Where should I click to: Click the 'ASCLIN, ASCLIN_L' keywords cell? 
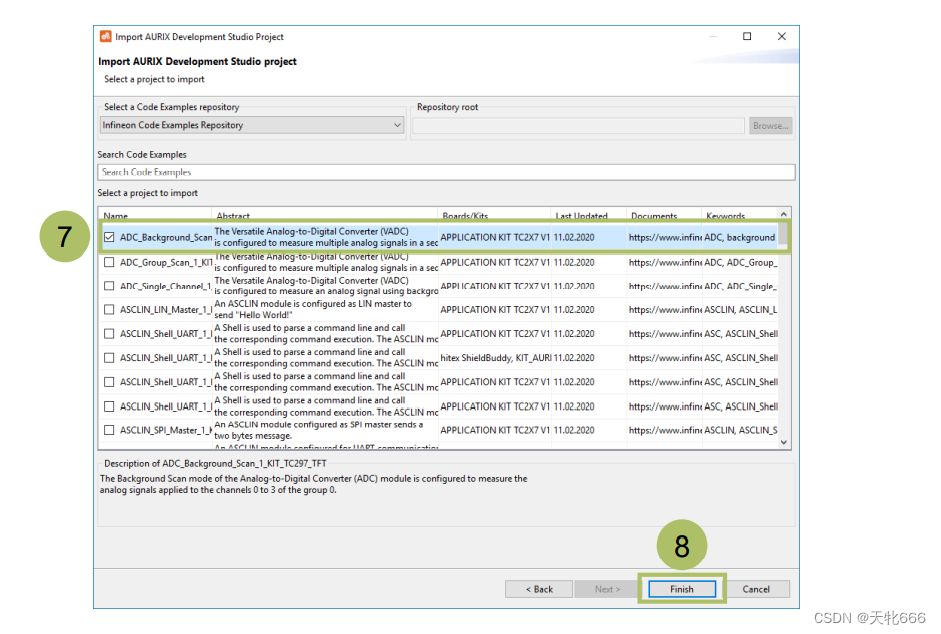741,310
